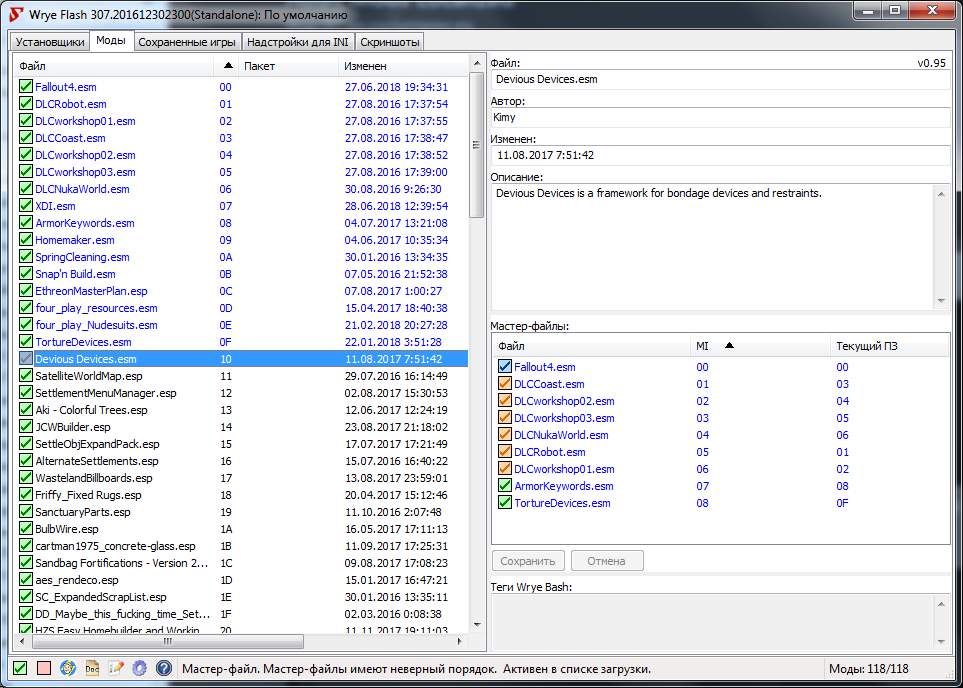Screen dimensions: 963x688
Task: Click the green checkmark icon in status bar
Action: 20,668
